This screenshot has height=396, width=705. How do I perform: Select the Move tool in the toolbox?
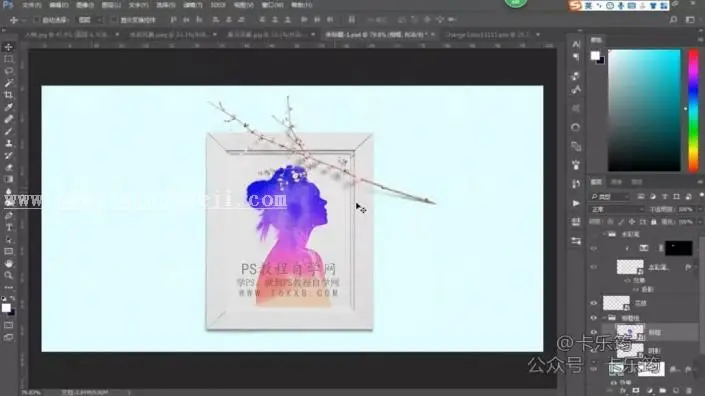point(9,47)
